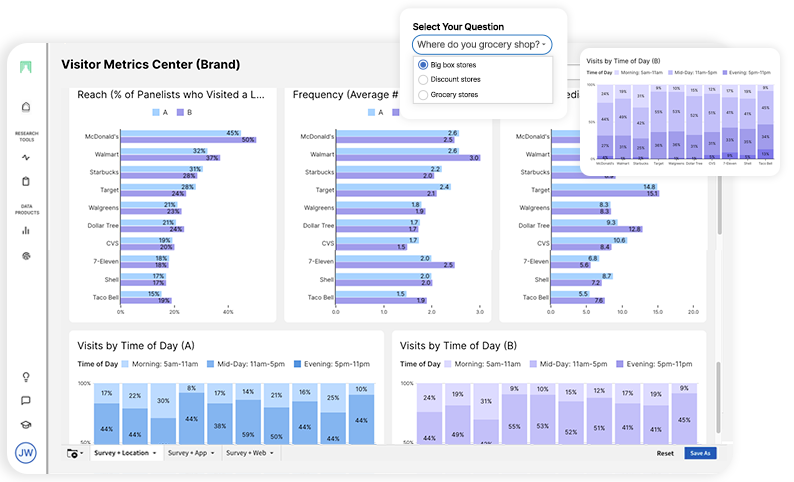Viewport: 794px width, 482px height.
Task: Click the main Visits by Time of Day (B) title
Action: 458,346
